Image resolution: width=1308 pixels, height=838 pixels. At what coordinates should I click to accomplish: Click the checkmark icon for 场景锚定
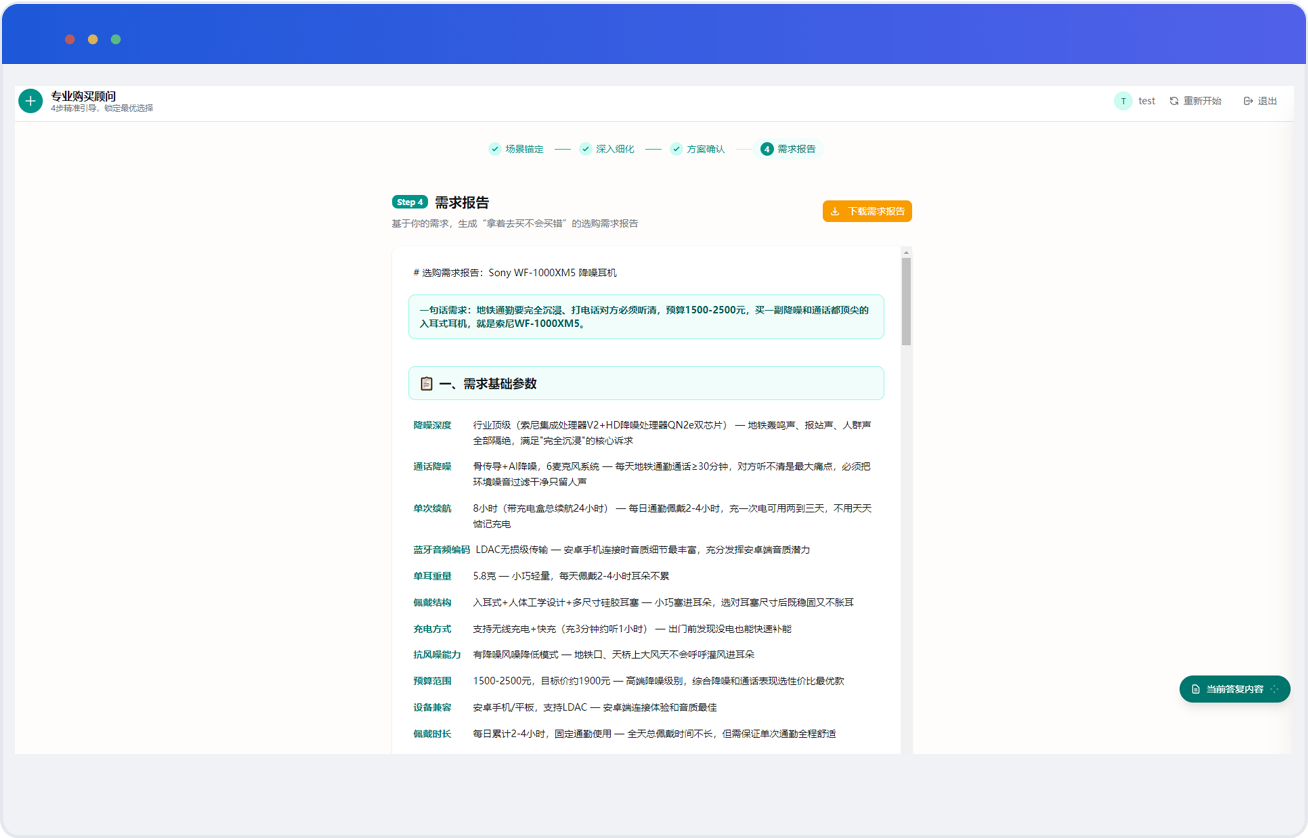[494, 149]
